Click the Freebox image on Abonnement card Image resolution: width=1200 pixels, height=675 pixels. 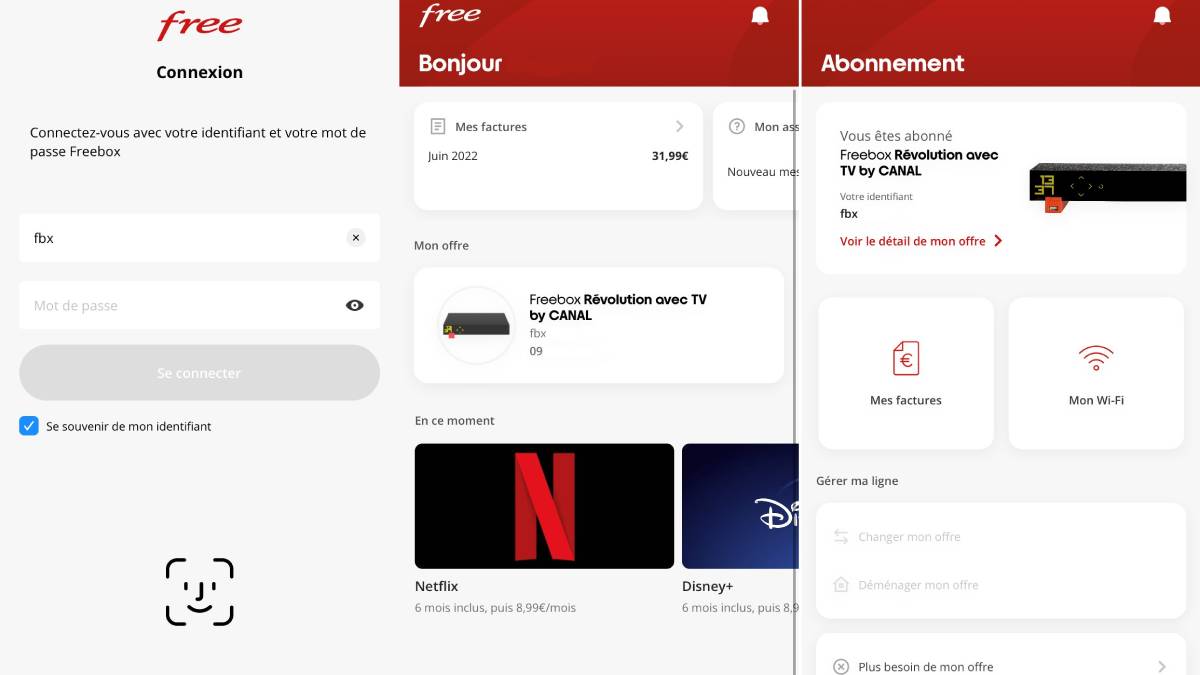click(x=1107, y=187)
